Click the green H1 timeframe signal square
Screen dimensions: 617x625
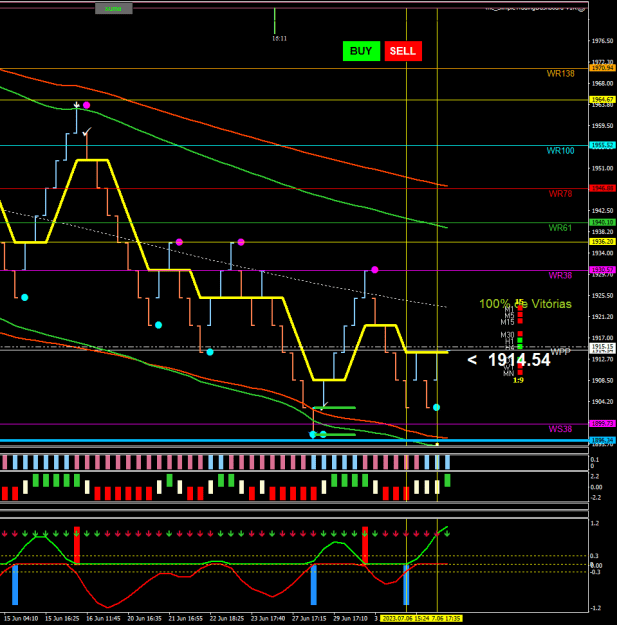pyautogui.click(x=520, y=340)
